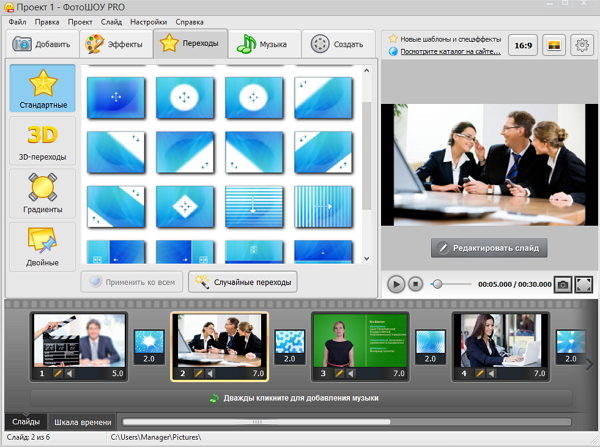Viewport: 600px width, 447px height.
Task: Open settings with the gear icon
Action: click(x=582, y=45)
